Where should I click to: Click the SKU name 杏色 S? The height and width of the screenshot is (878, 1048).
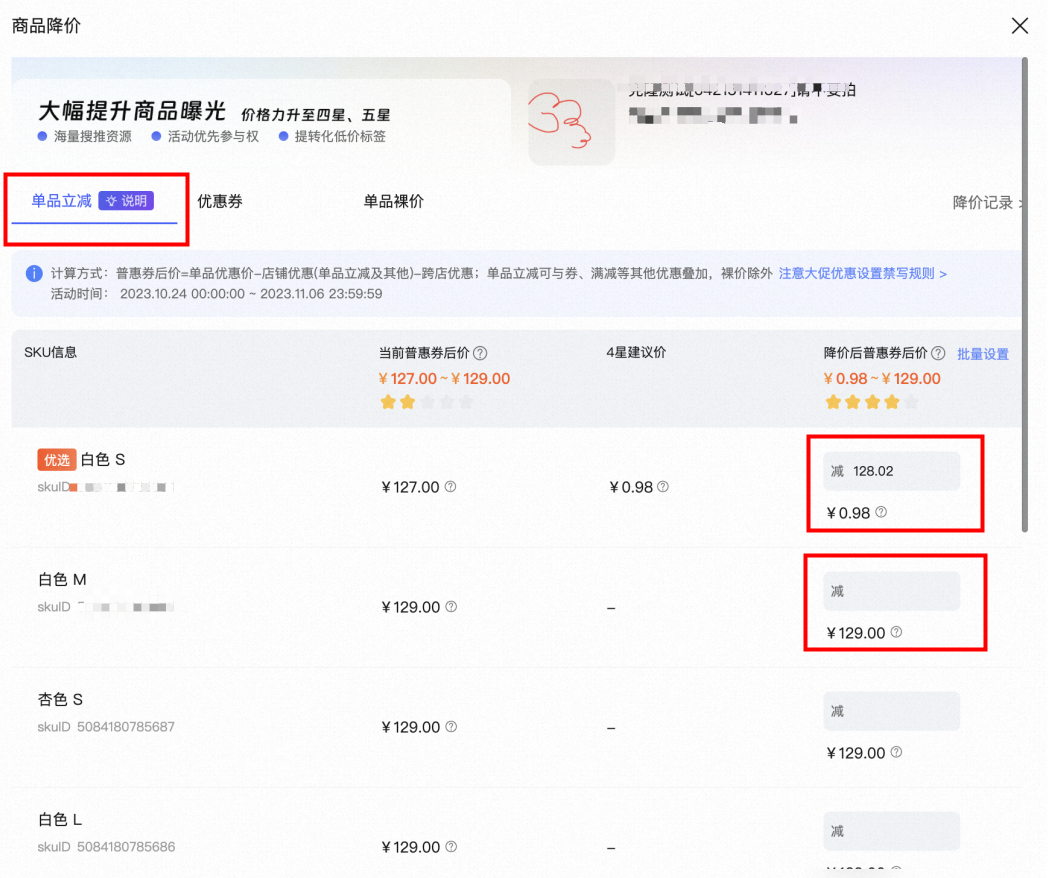point(60,700)
